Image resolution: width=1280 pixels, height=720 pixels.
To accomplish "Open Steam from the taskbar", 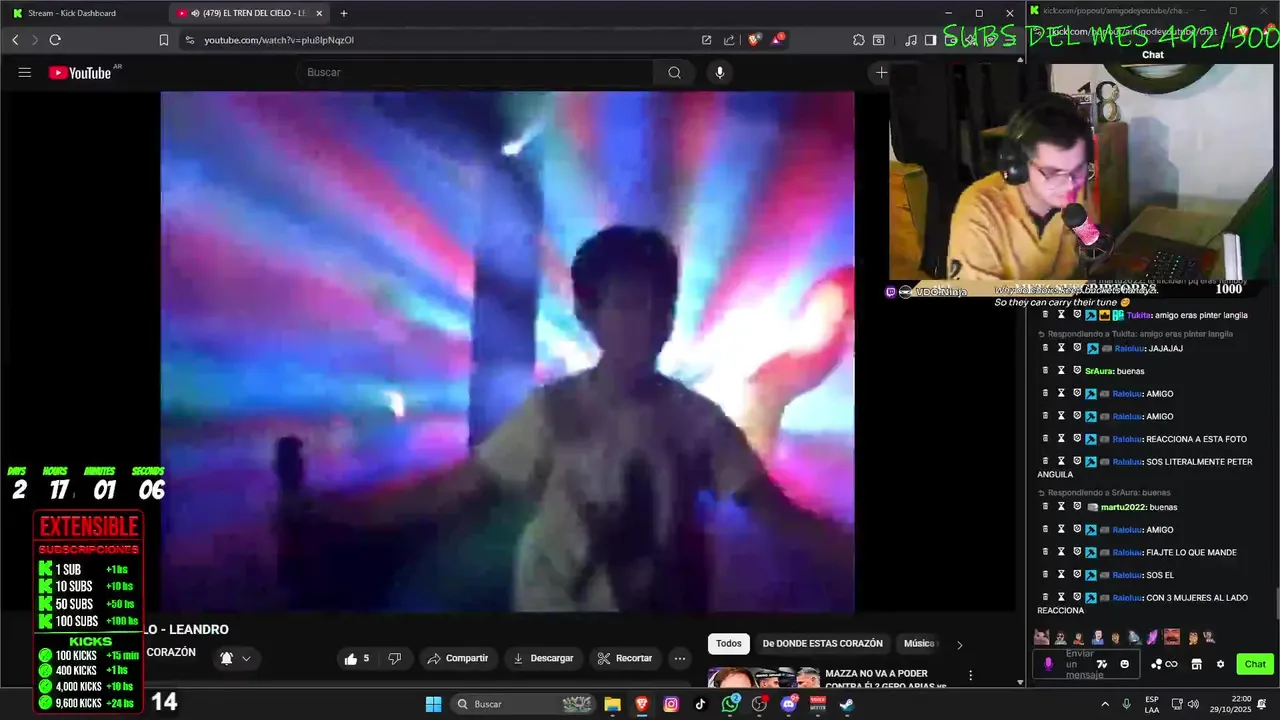I will coord(847,704).
